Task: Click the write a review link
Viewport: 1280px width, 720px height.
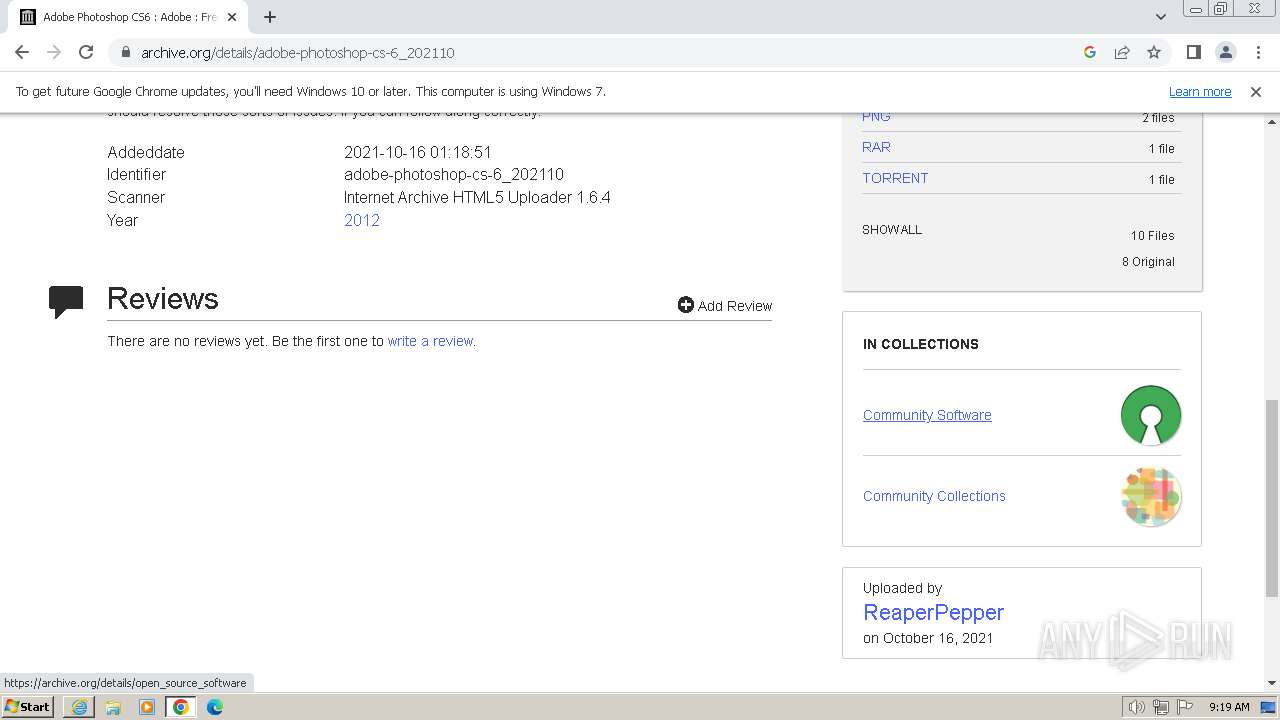Action: (430, 341)
